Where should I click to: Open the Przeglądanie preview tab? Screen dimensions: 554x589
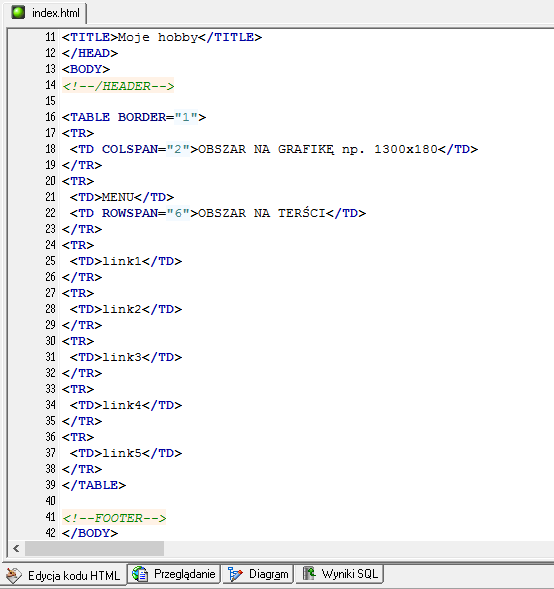[x=174, y=574]
